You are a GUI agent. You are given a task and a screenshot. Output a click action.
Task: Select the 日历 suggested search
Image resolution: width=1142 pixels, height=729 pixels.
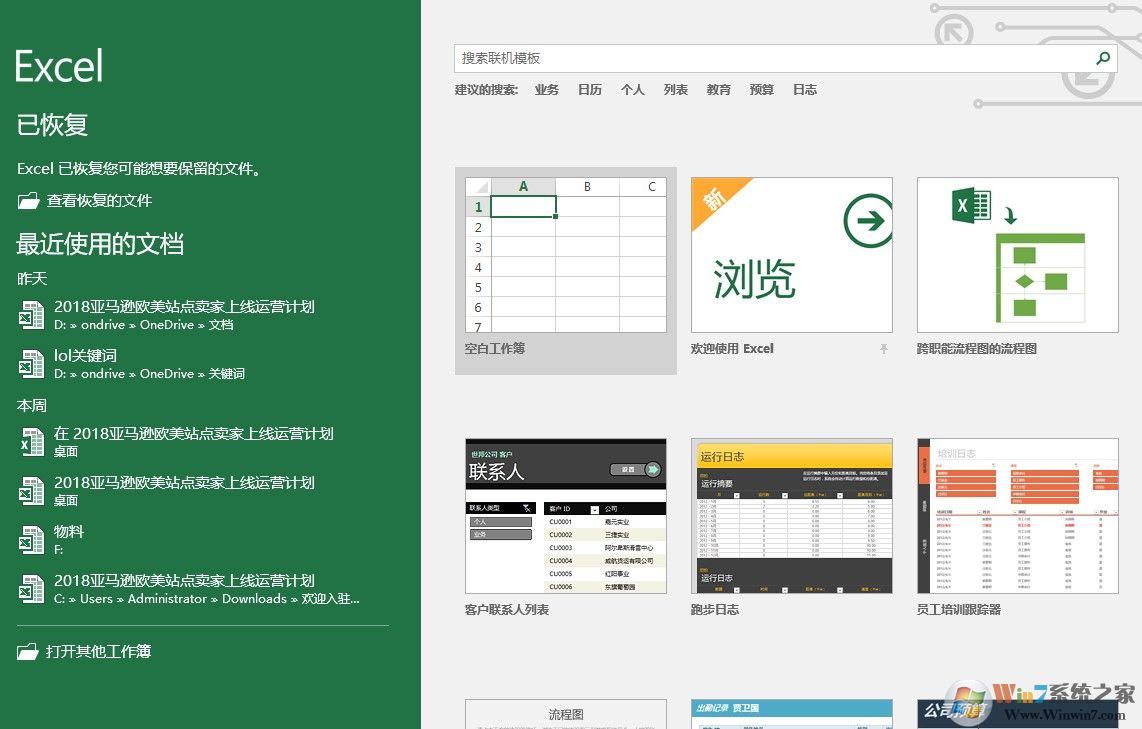[589, 90]
